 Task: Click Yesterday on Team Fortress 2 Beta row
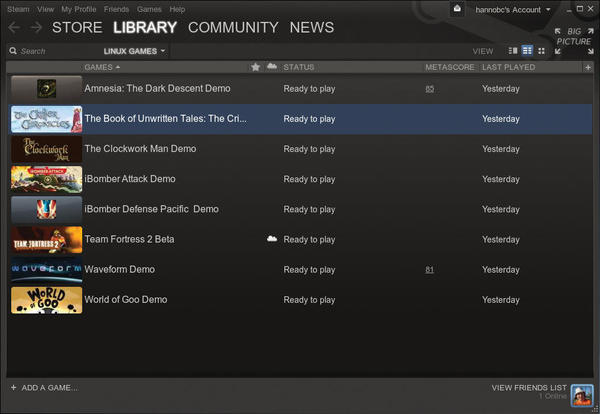coord(501,240)
